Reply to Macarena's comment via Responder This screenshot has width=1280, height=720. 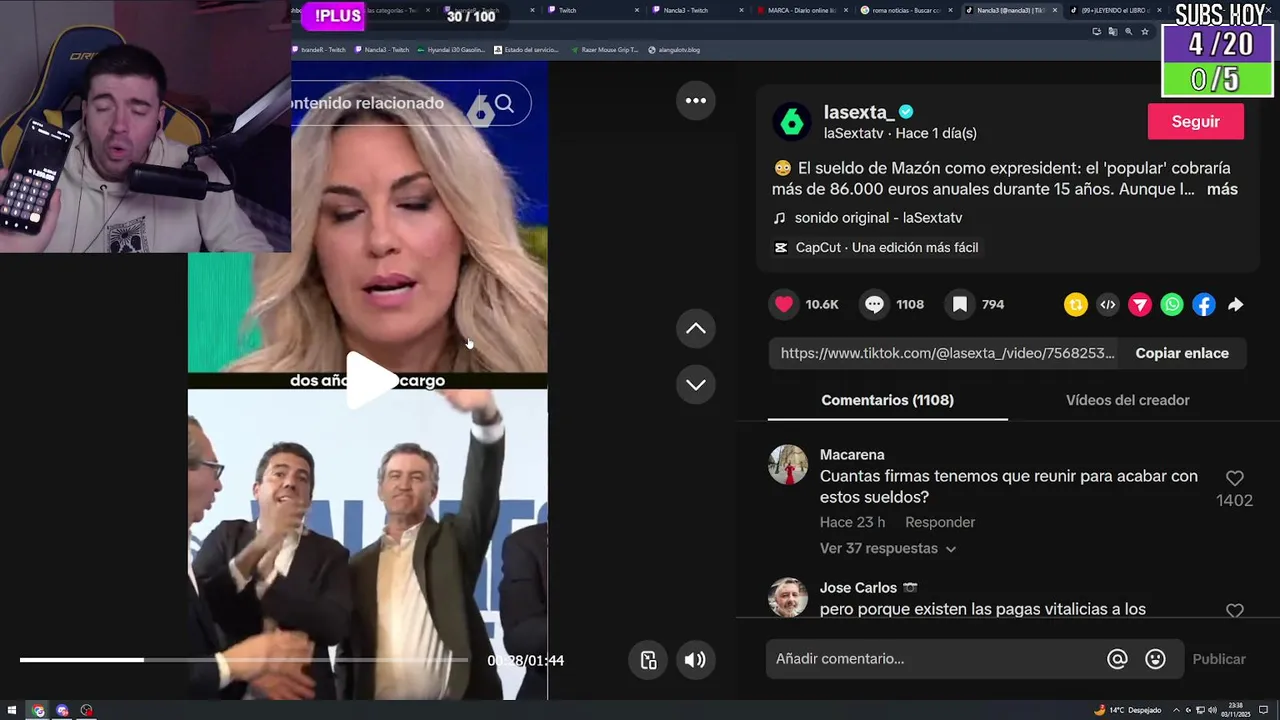point(940,522)
